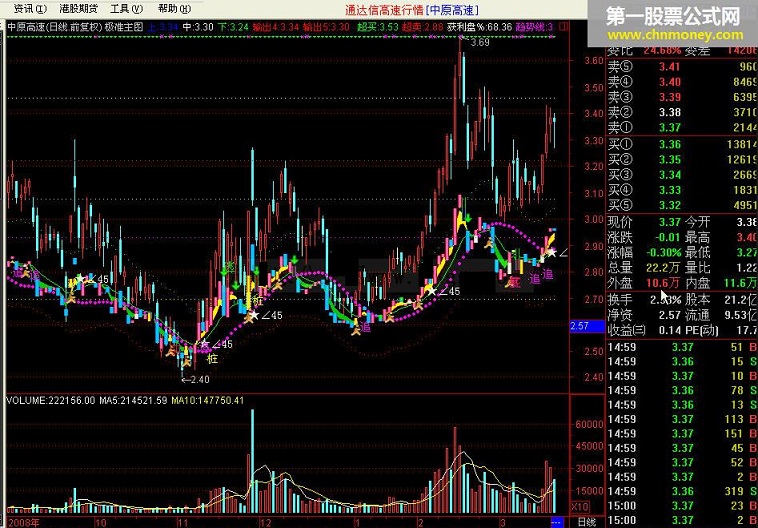
Task: Click the VOLUME:222156.00 label
Action: pos(51,401)
